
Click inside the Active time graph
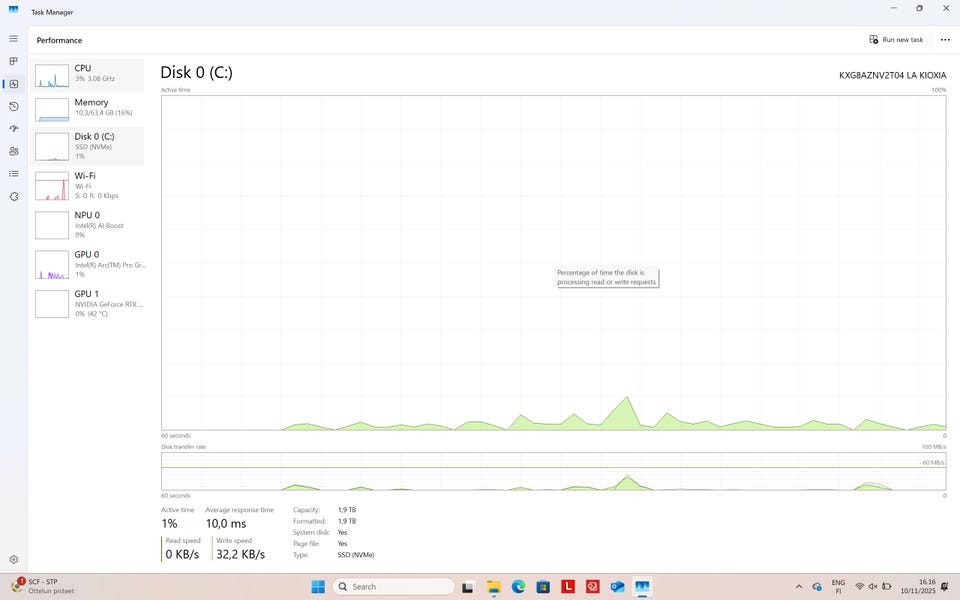(x=553, y=263)
